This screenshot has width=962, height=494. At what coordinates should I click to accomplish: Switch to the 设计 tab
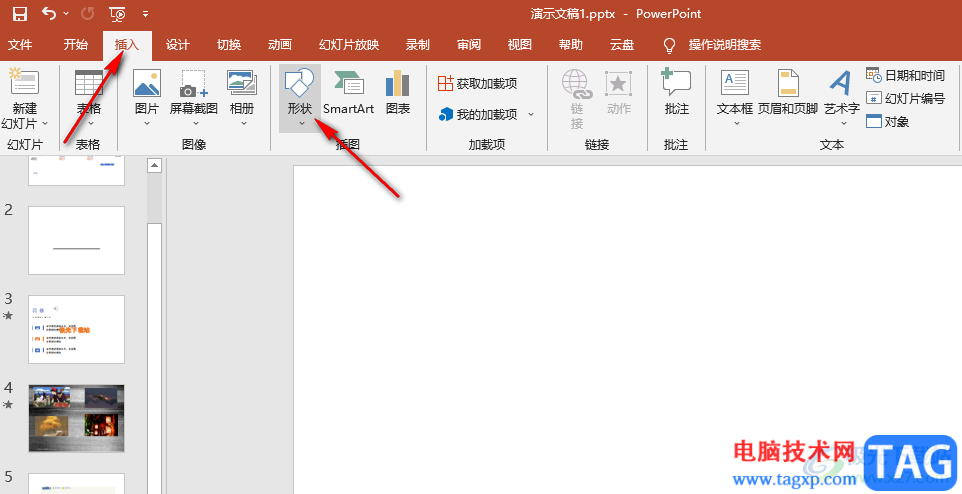click(178, 45)
